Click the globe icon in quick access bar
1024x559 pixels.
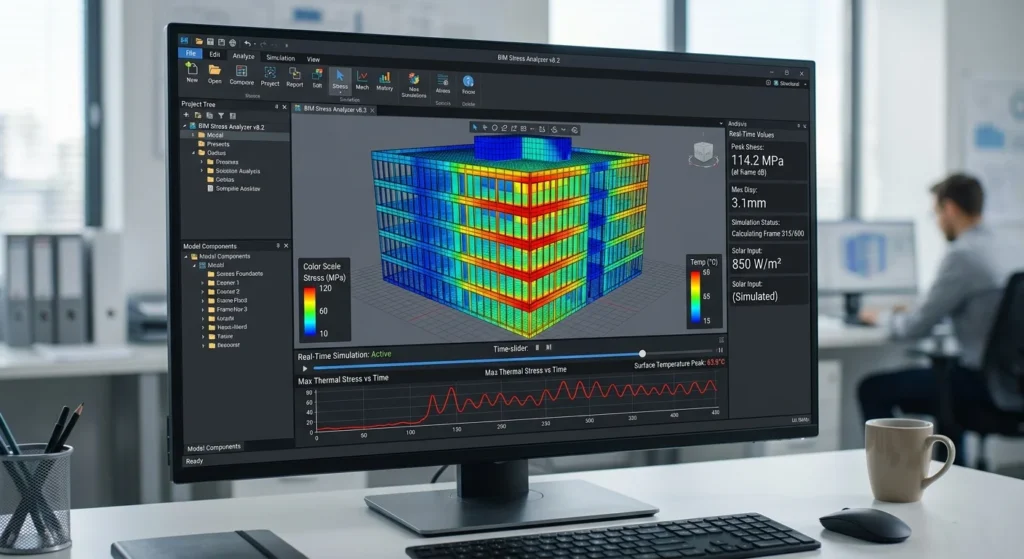pos(232,42)
